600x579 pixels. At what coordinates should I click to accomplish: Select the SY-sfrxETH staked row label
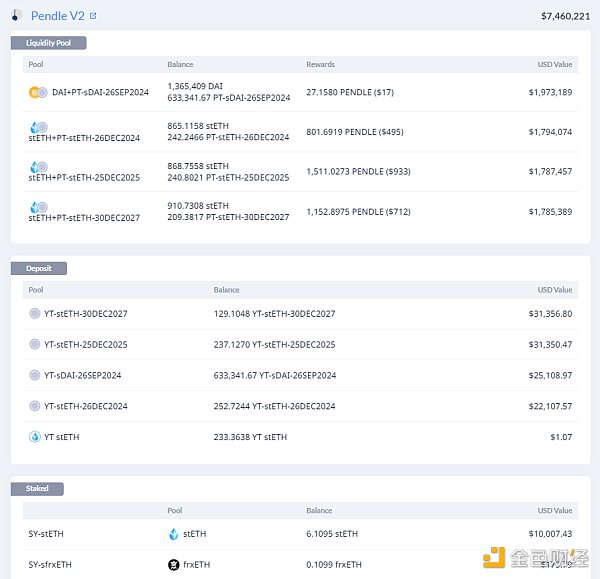pyautogui.click(x=50, y=565)
